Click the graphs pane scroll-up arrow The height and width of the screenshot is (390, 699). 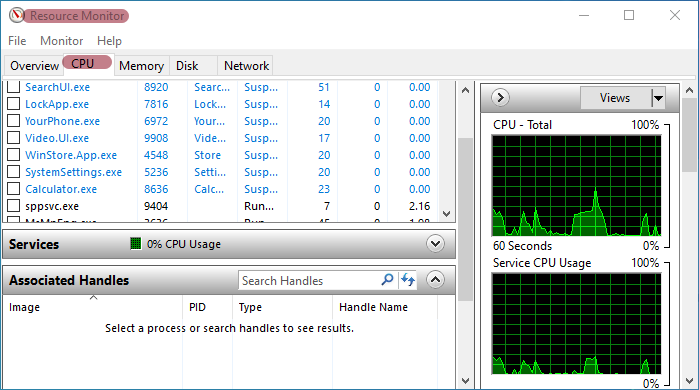pos(689,90)
